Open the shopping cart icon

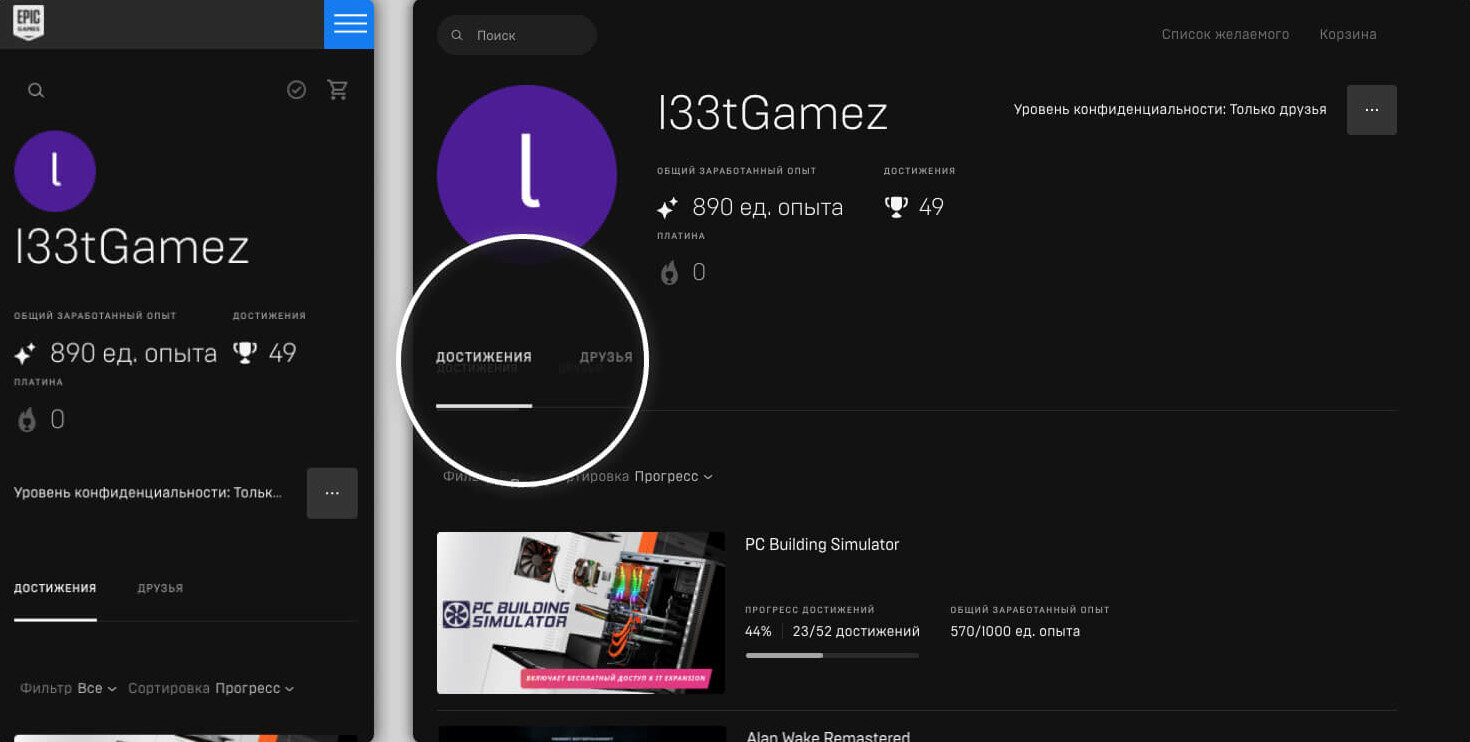pyautogui.click(x=338, y=91)
